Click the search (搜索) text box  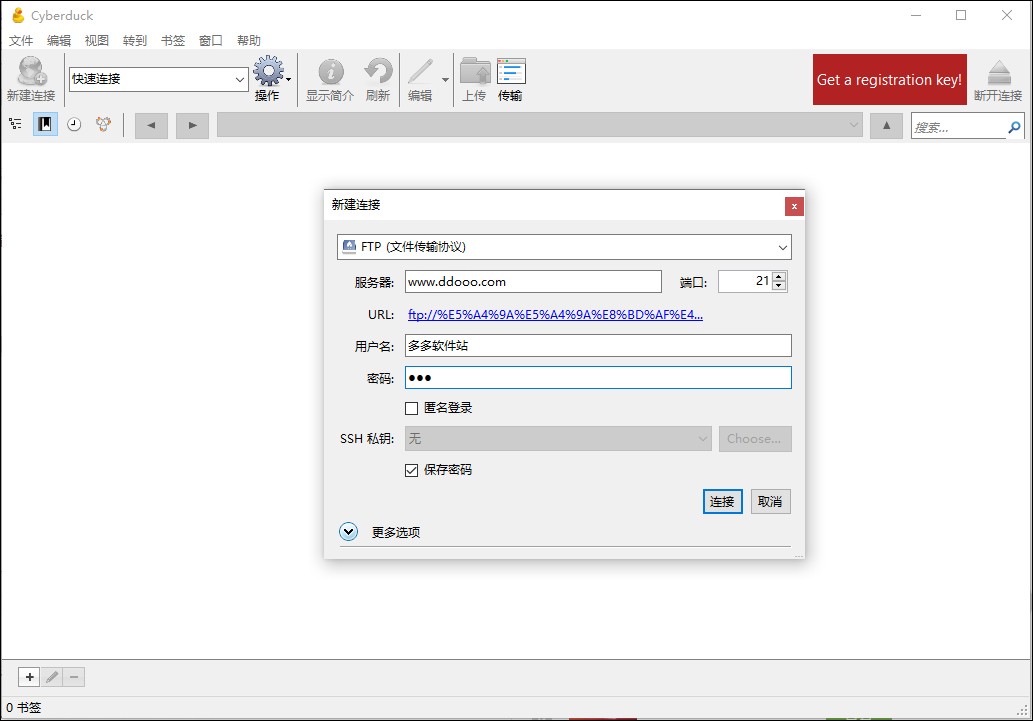click(959, 127)
